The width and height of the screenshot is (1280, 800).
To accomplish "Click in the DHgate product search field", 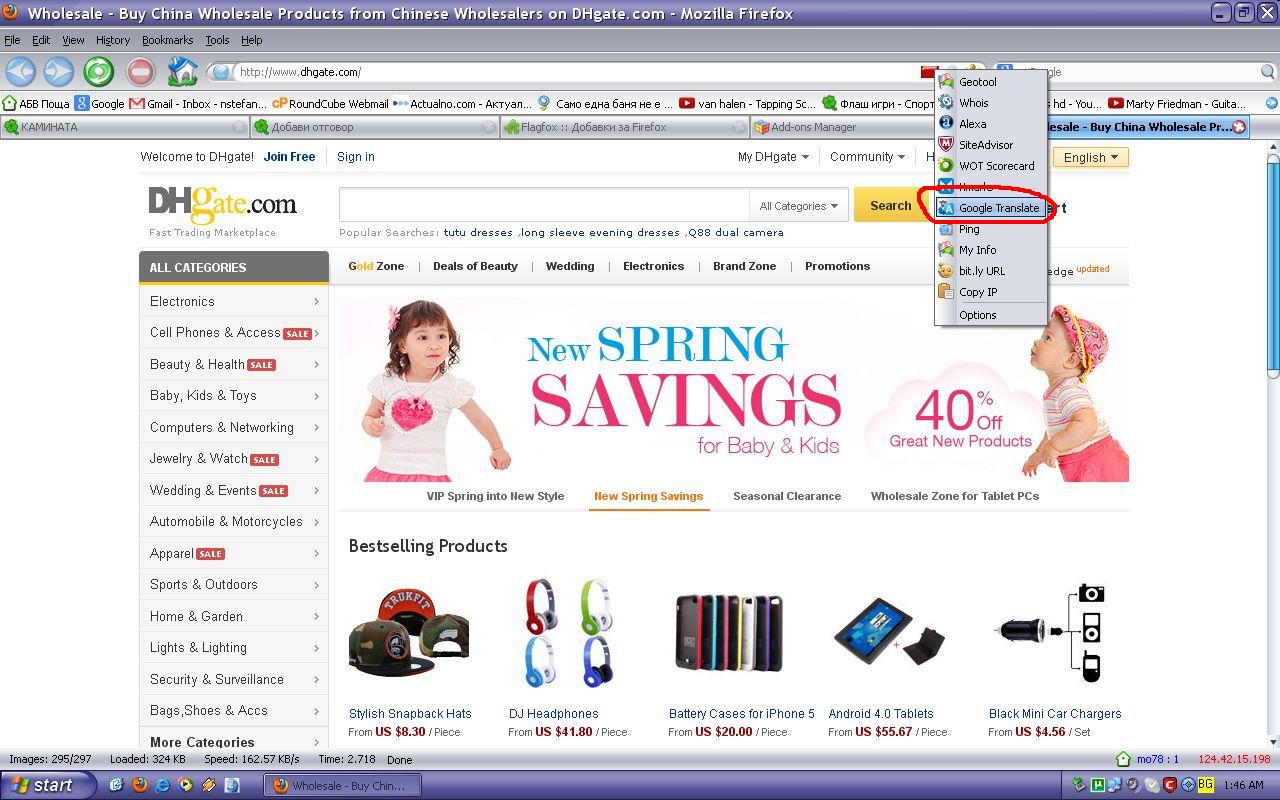I will tap(543, 206).
